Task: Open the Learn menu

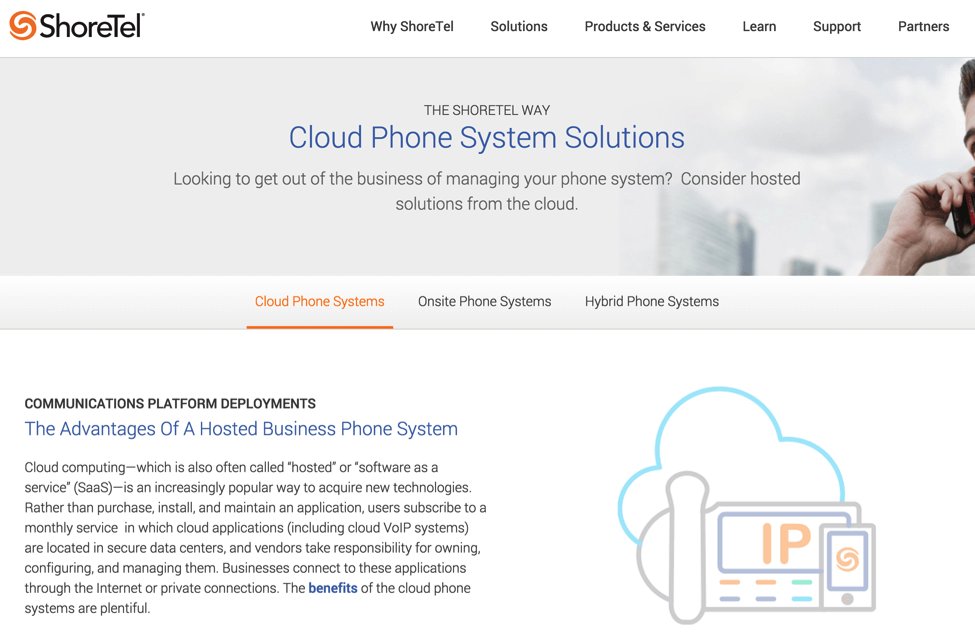Action: point(759,27)
